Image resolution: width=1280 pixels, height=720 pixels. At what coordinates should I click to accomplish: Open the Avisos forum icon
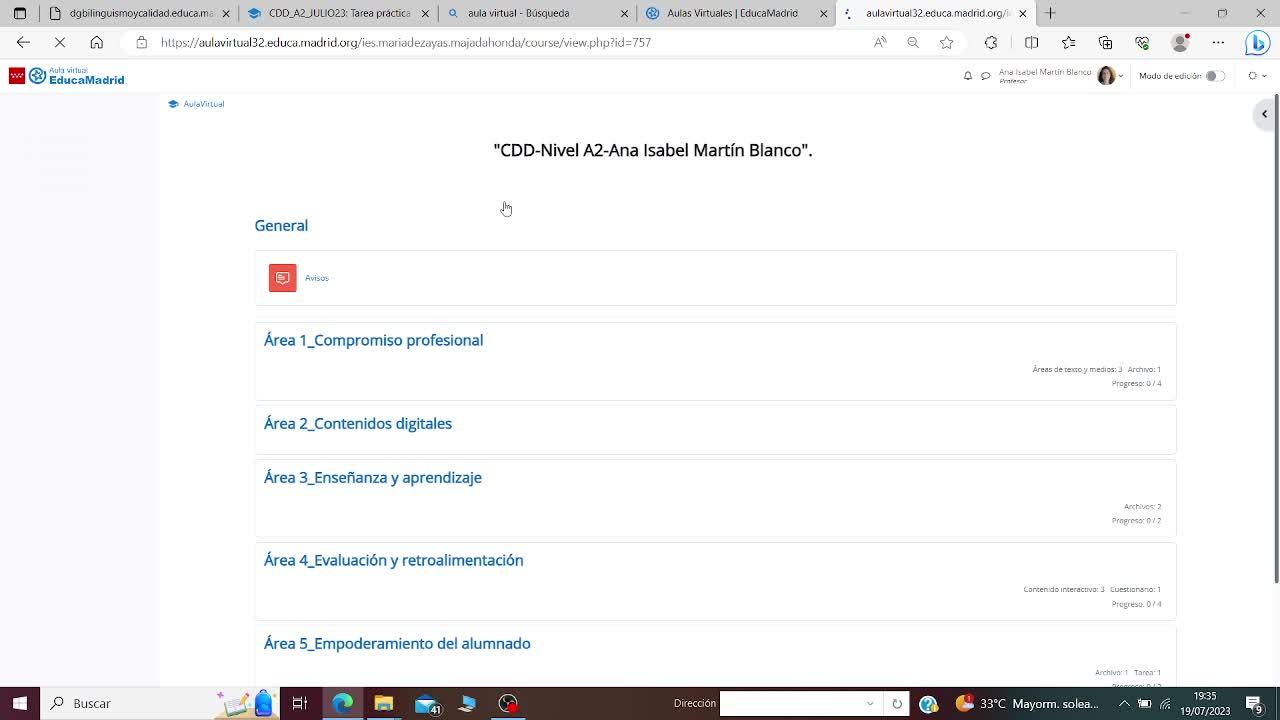[x=283, y=278]
